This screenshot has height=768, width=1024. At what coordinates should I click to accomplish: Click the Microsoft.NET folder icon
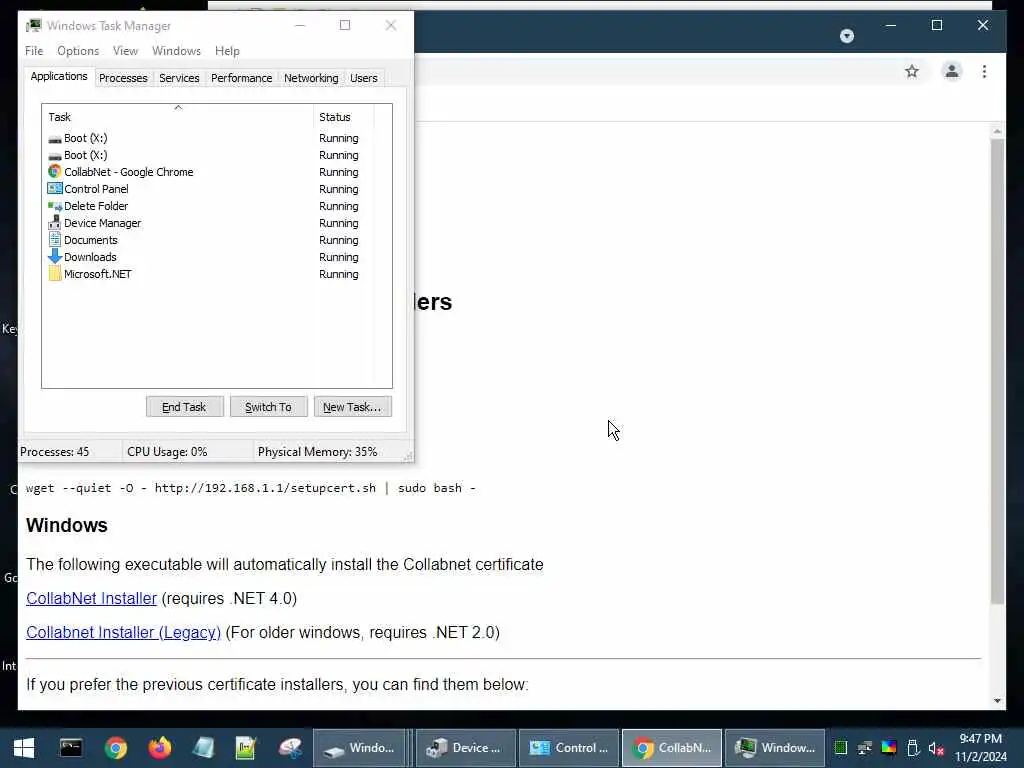55,274
